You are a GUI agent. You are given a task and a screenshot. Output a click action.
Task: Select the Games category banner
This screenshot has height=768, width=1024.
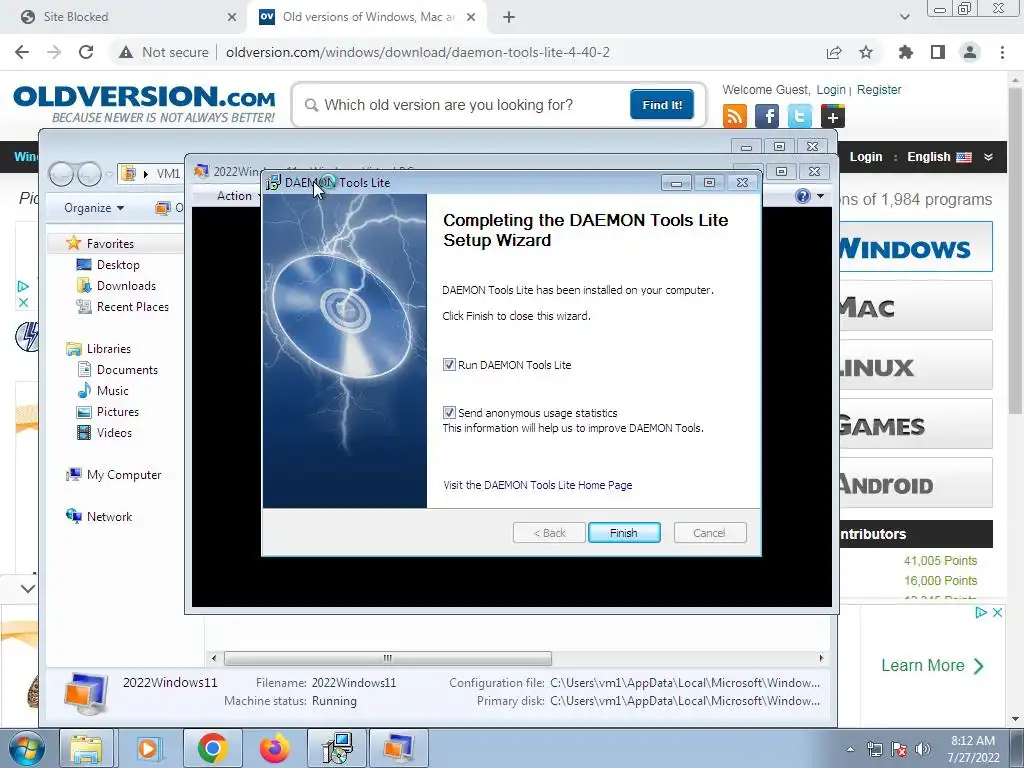915,423
